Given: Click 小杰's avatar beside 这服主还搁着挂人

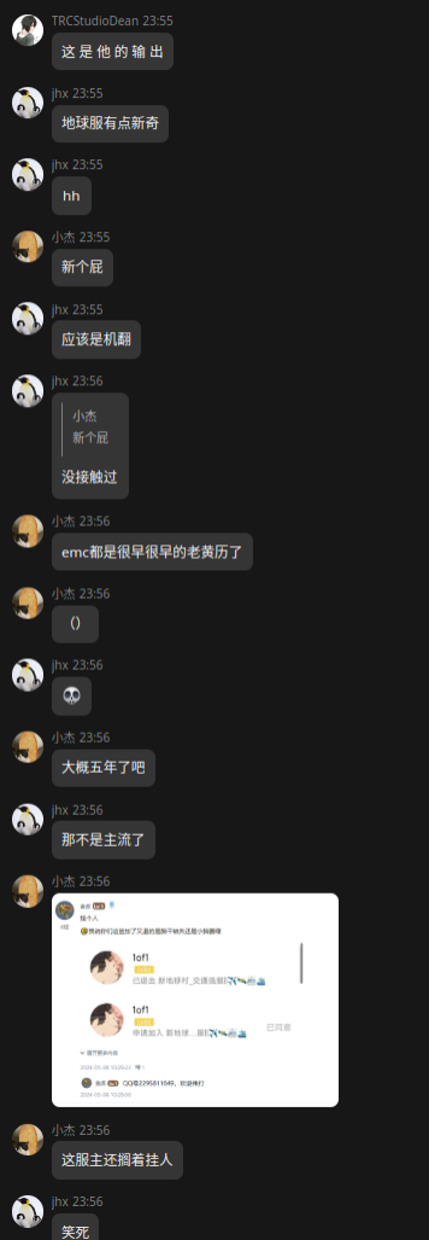Looking at the screenshot, I should [27, 1139].
